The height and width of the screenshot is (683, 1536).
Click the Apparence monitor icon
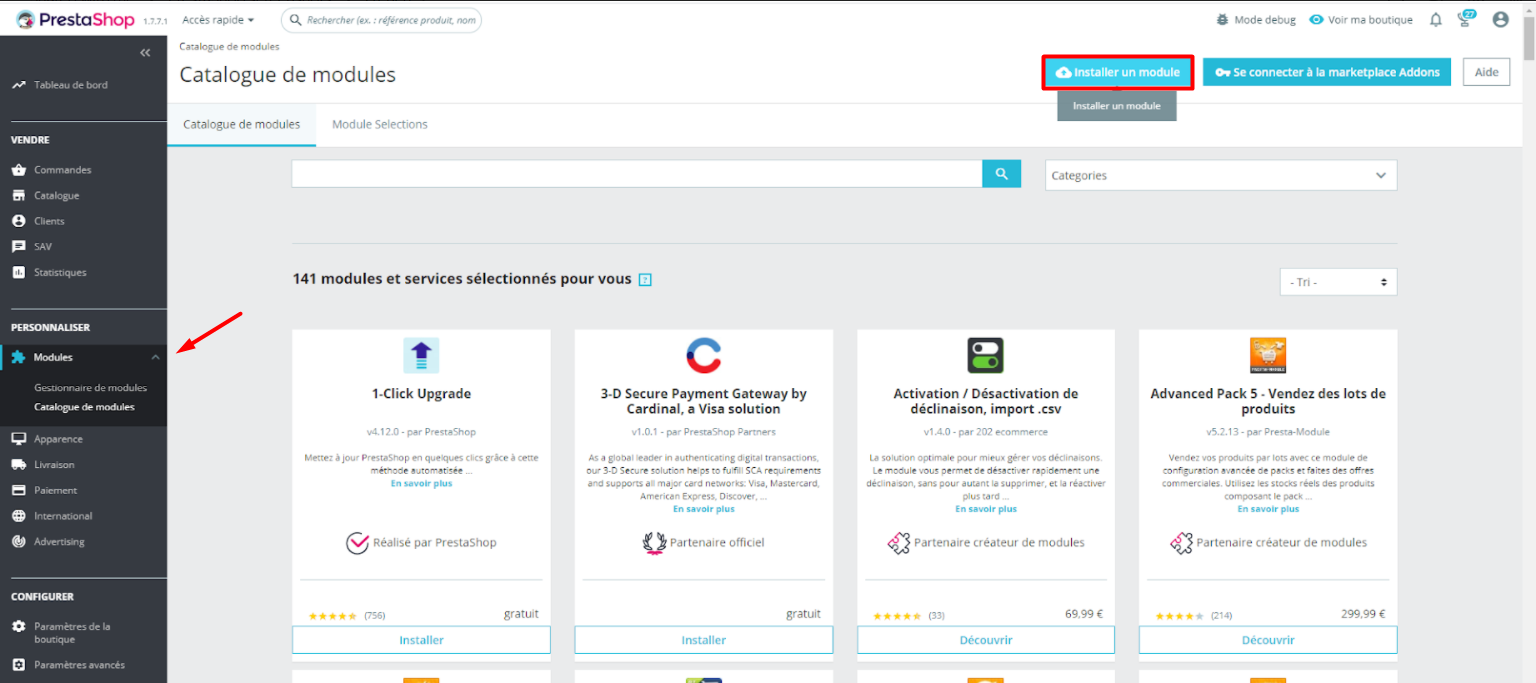coord(18,439)
